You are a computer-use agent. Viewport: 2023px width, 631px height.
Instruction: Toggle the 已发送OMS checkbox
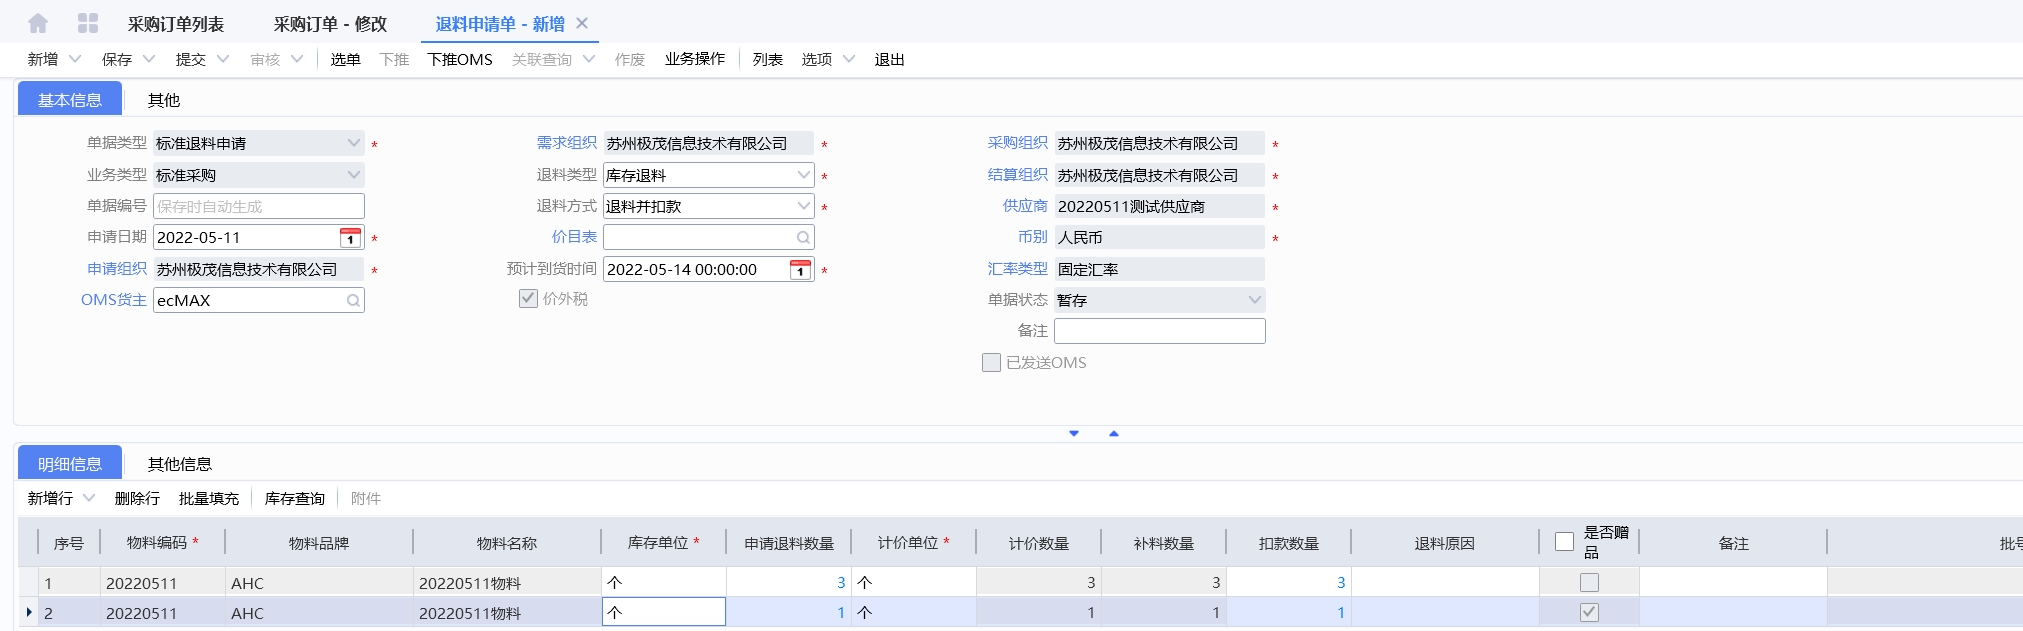tap(991, 363)
